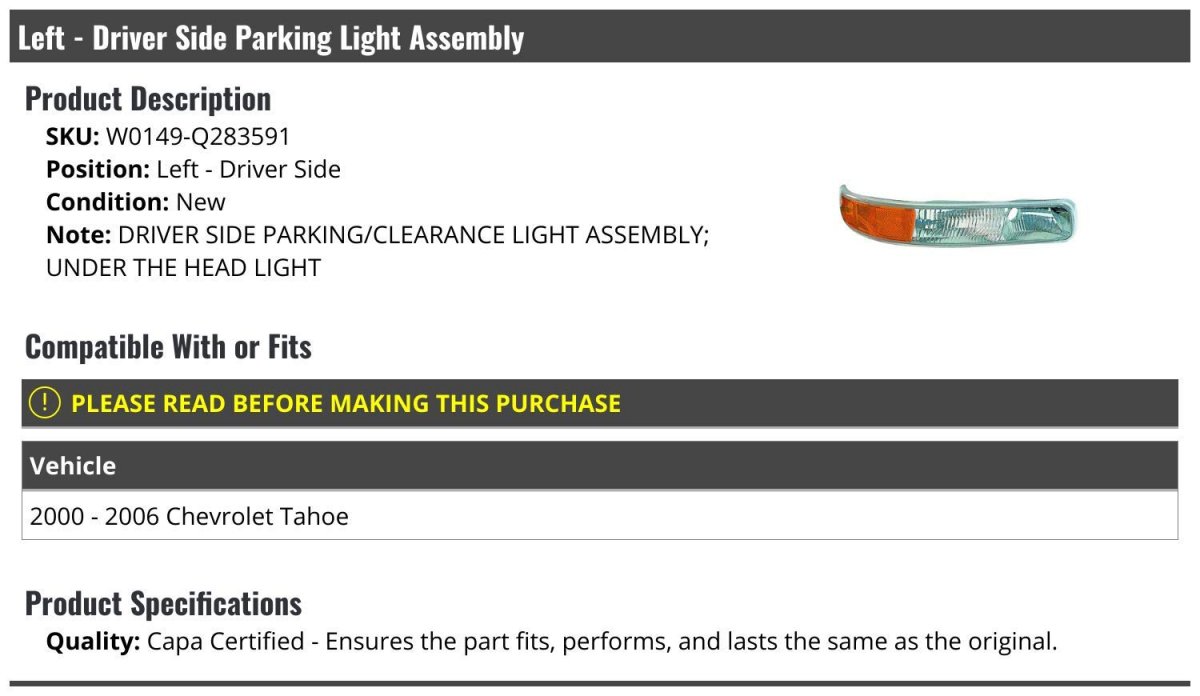
Task: Click the parking light product image
Action: coord(957,216)
